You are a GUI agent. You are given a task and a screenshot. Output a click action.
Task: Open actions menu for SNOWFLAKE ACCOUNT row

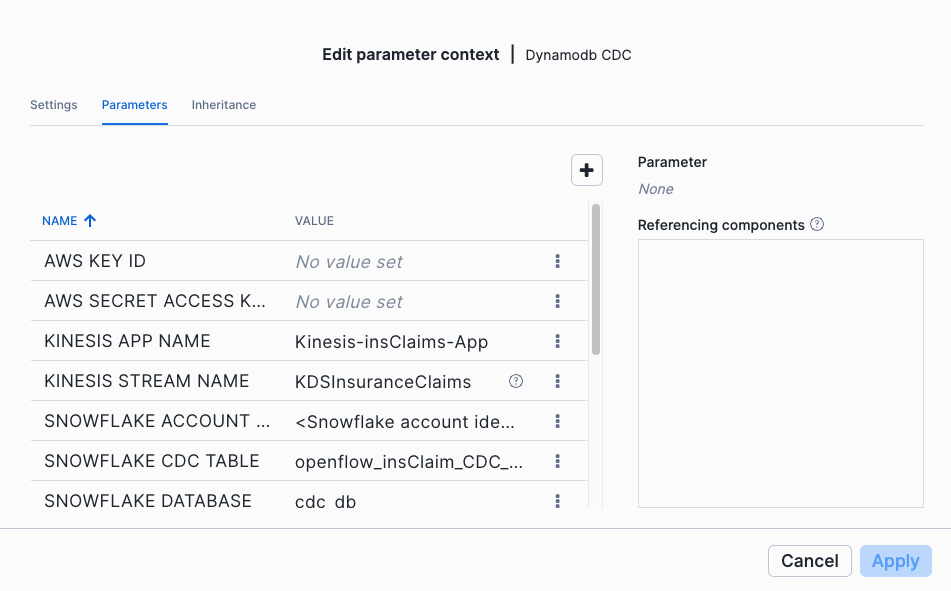[x=557, y=421]
